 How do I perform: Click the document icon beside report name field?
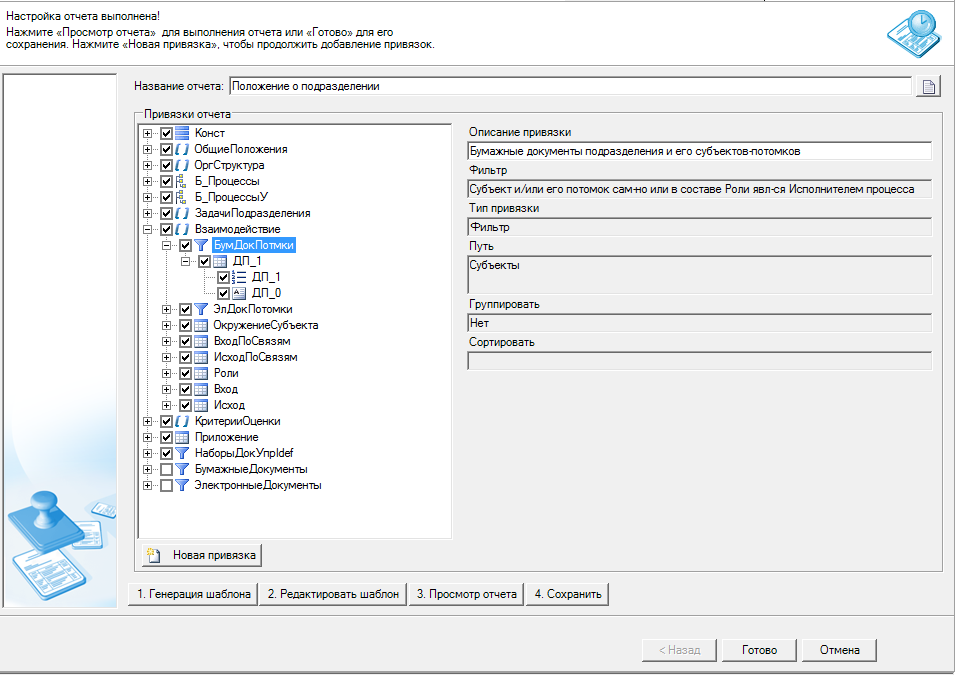coord(928,87)
